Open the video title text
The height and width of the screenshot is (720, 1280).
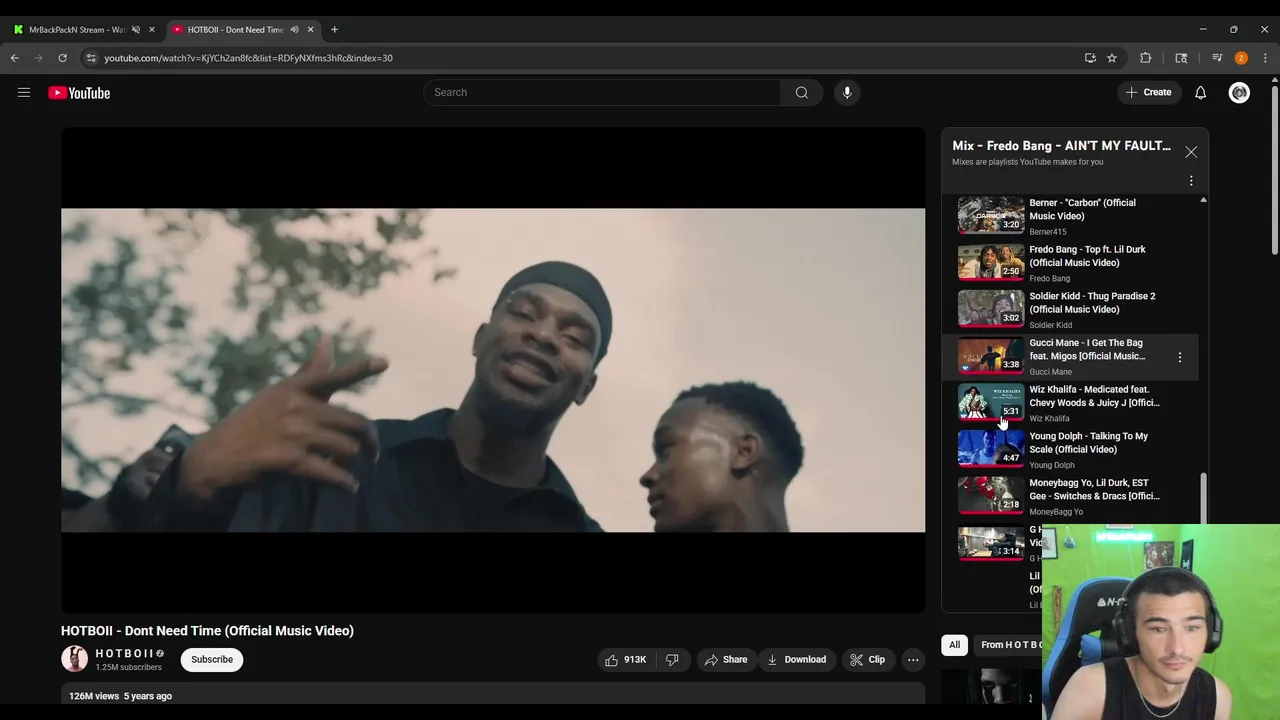click(x=207, y=631)
